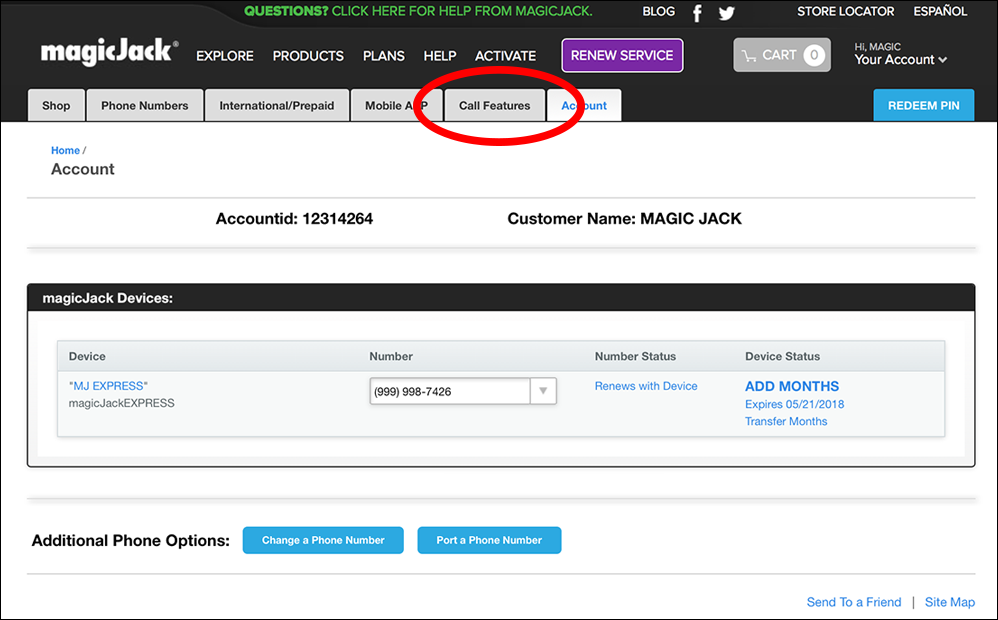Image resolution: width=998 pixels, height=620 pixels.
Task: Switch to the Call Features tab
Action: coord(493,104)
